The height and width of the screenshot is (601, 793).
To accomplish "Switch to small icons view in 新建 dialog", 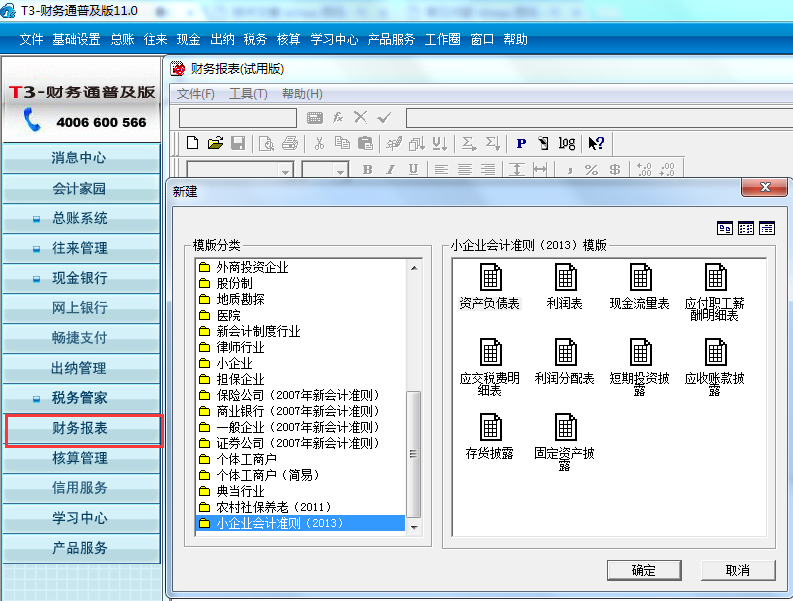I will point(745,228).
